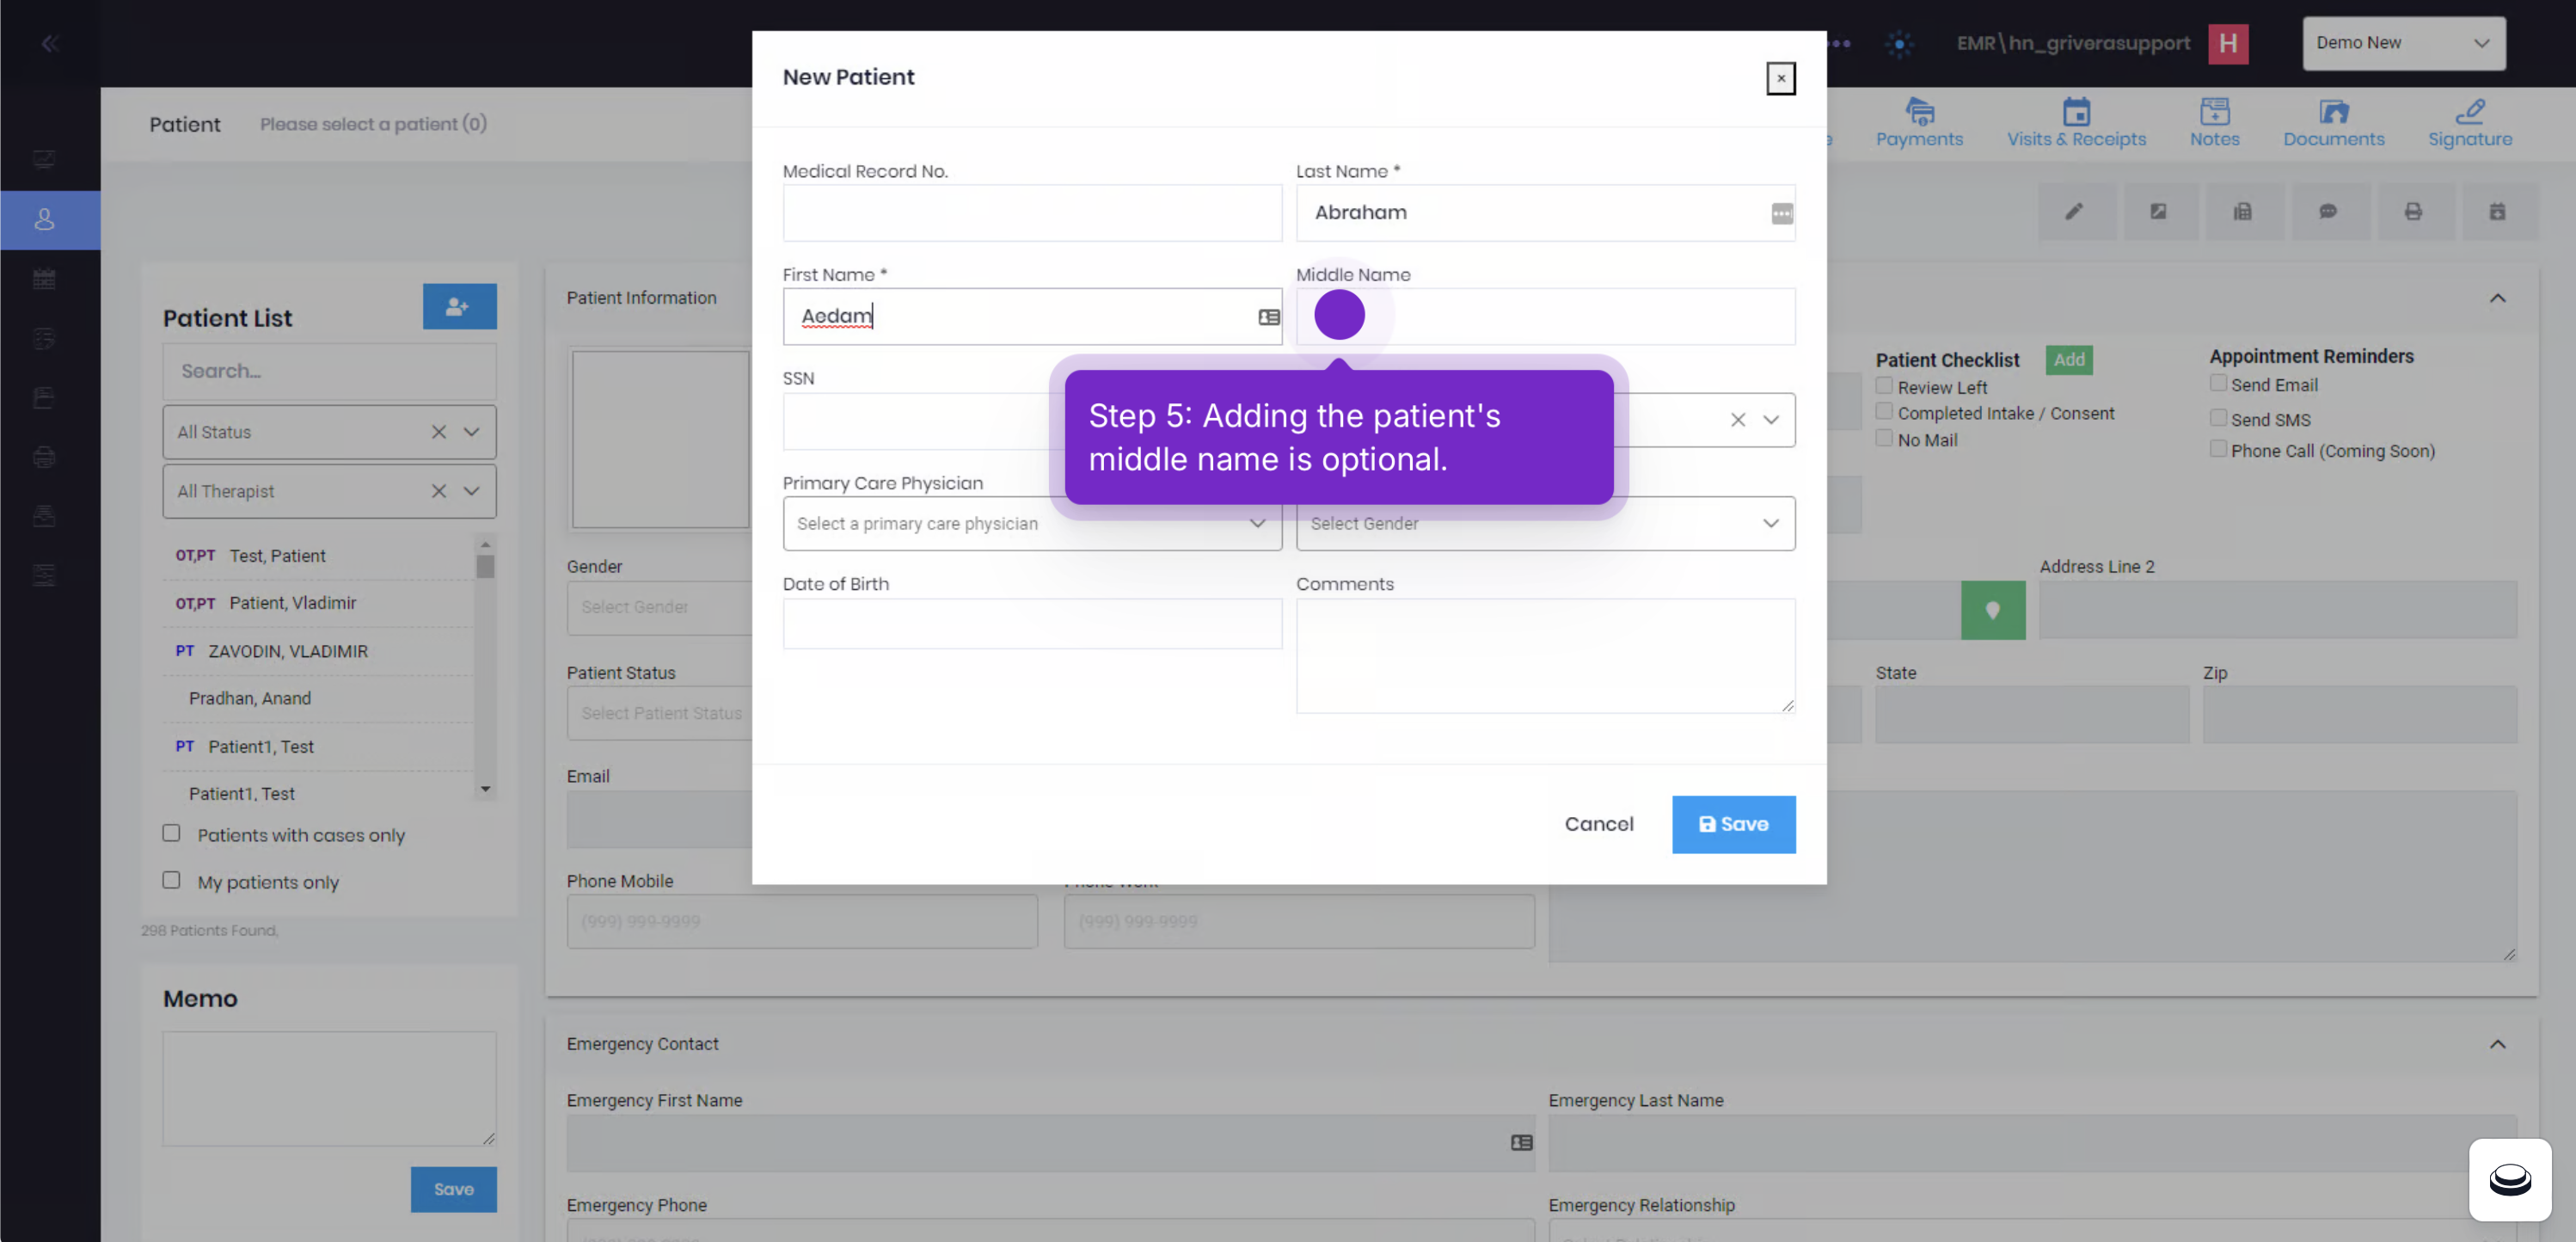Click the print patient icon
2576x1242 pixels.
click(x=2413, y=212)
